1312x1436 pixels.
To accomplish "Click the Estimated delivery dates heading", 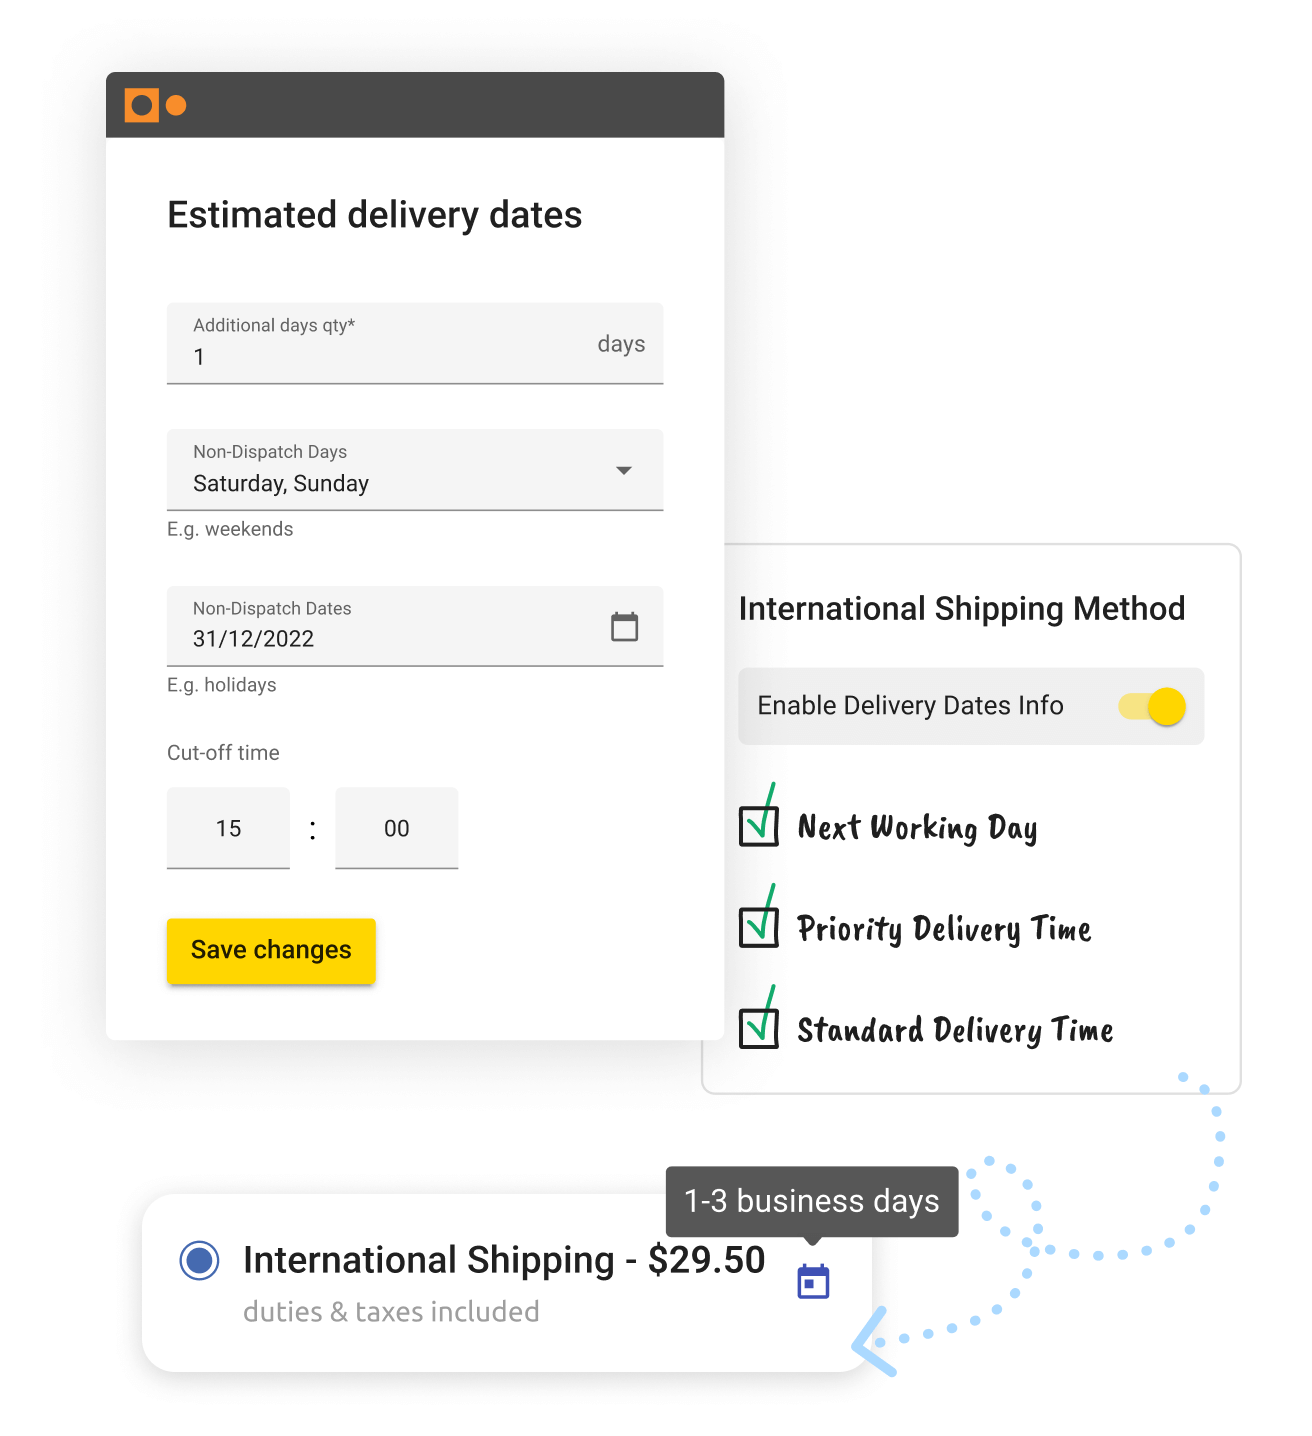I will click(x=374, y=214).
